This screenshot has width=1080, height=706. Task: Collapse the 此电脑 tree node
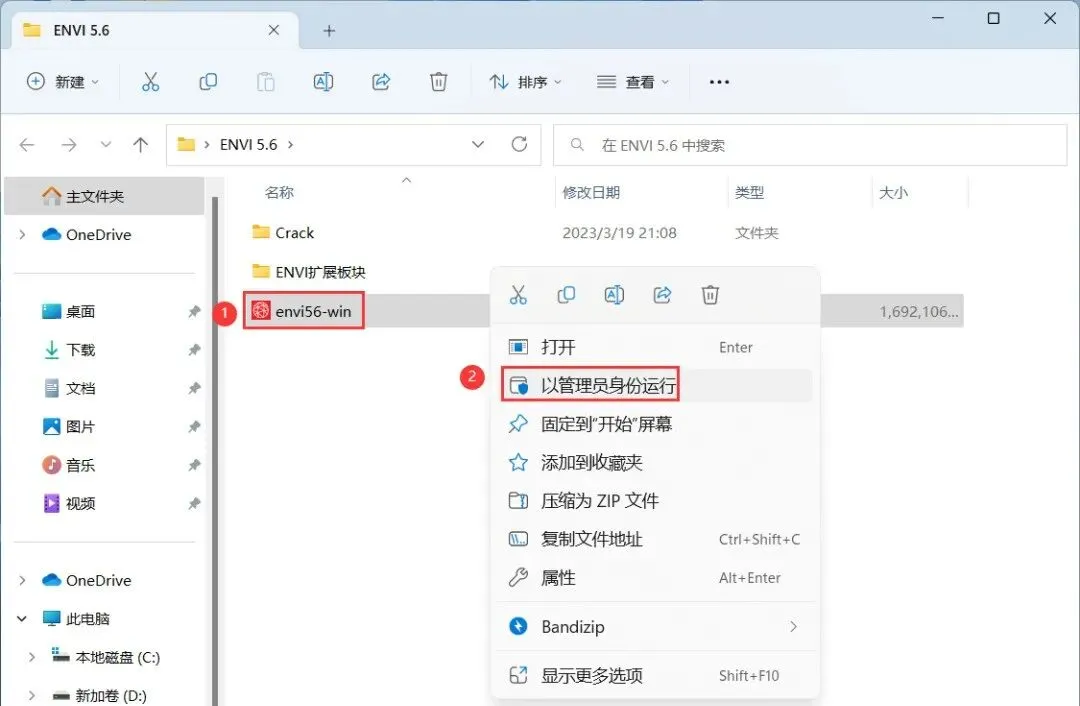pos(22,619)
